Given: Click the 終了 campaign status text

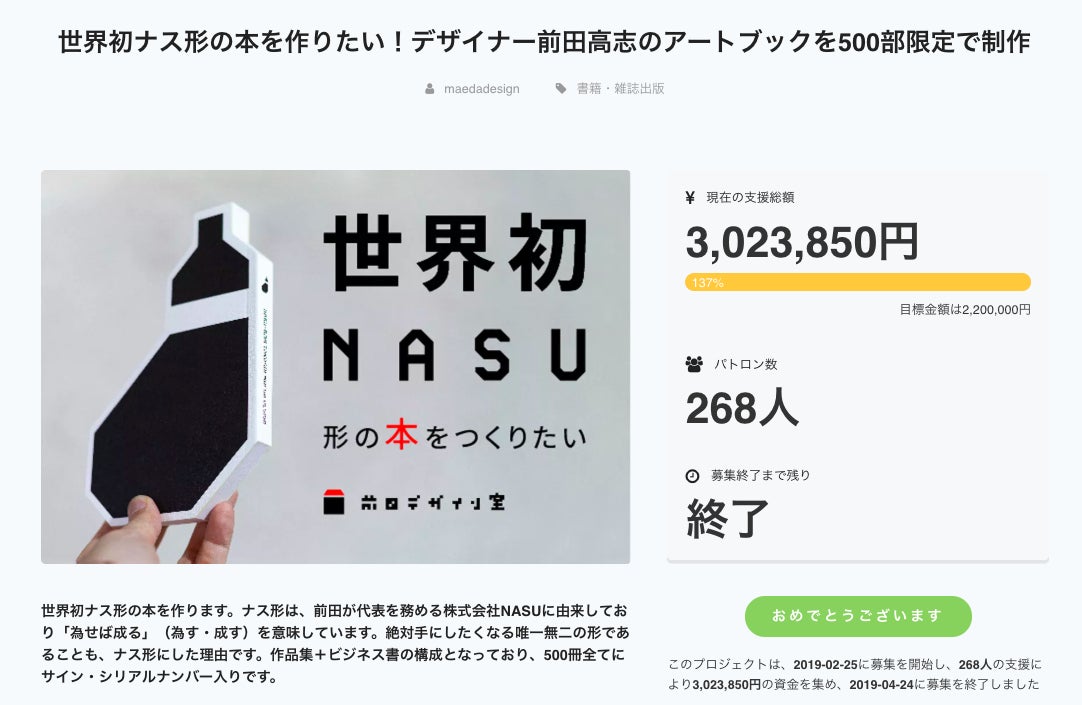Looking at the screenshot, I should (x=728, y=518).
